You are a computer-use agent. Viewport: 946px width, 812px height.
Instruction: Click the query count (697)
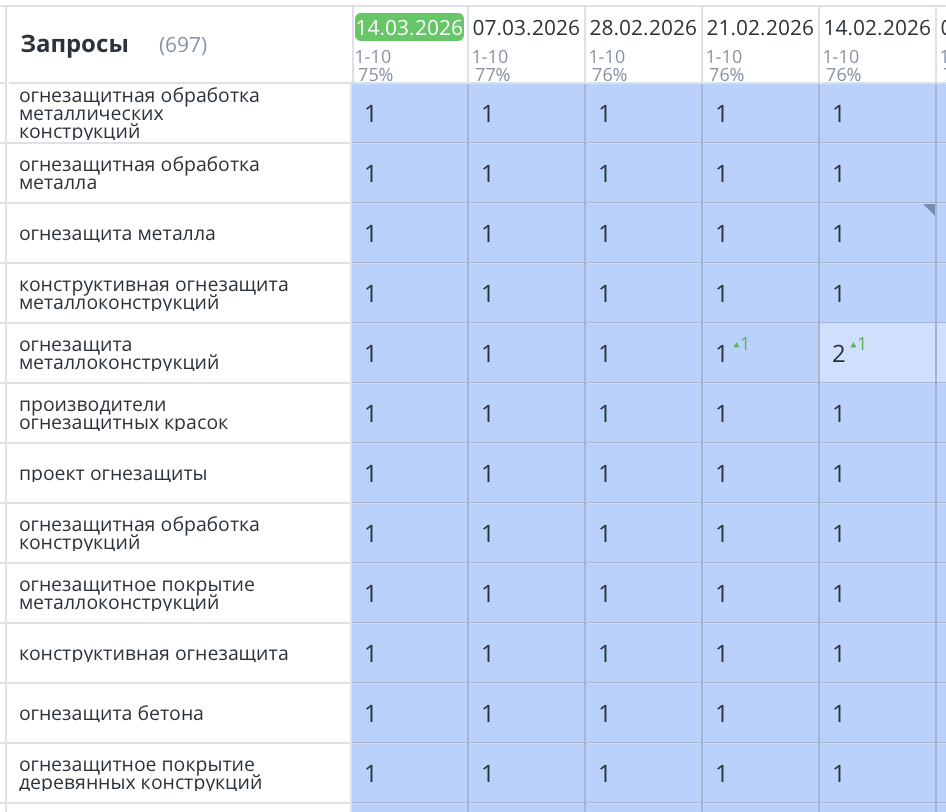pos(183,45)
